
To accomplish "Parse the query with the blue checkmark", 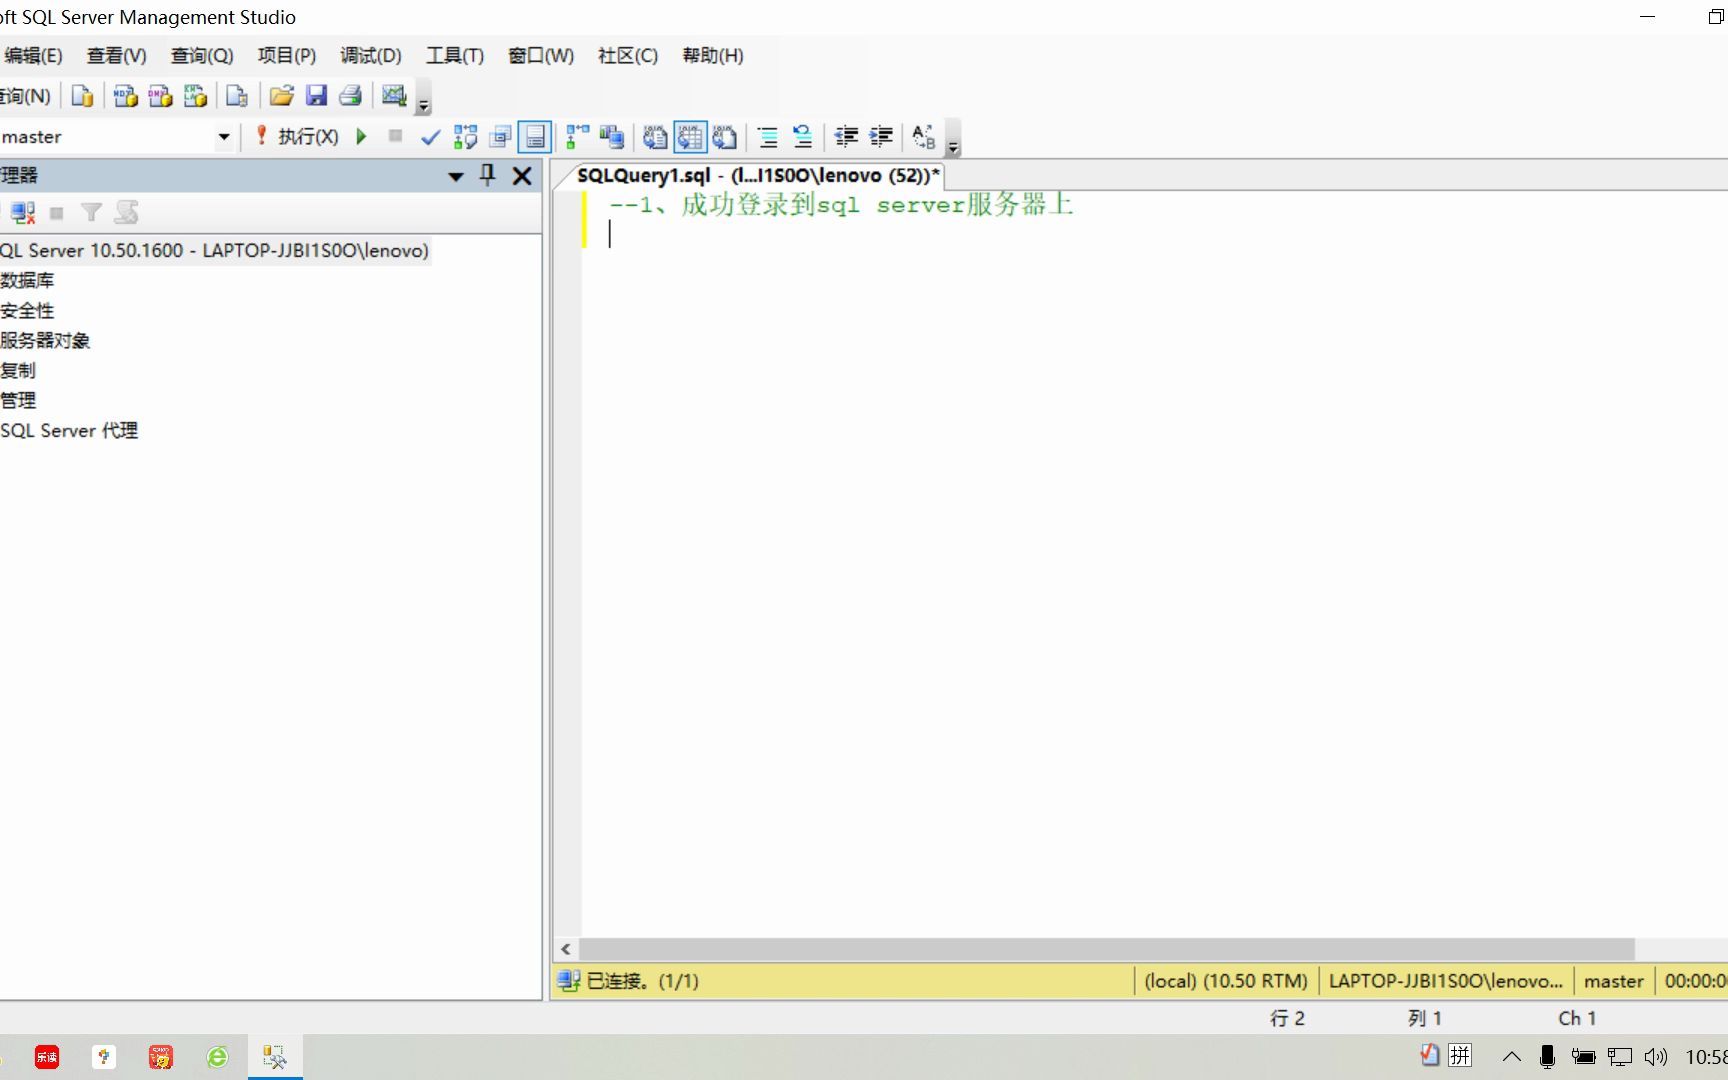I will pos(430,137).
